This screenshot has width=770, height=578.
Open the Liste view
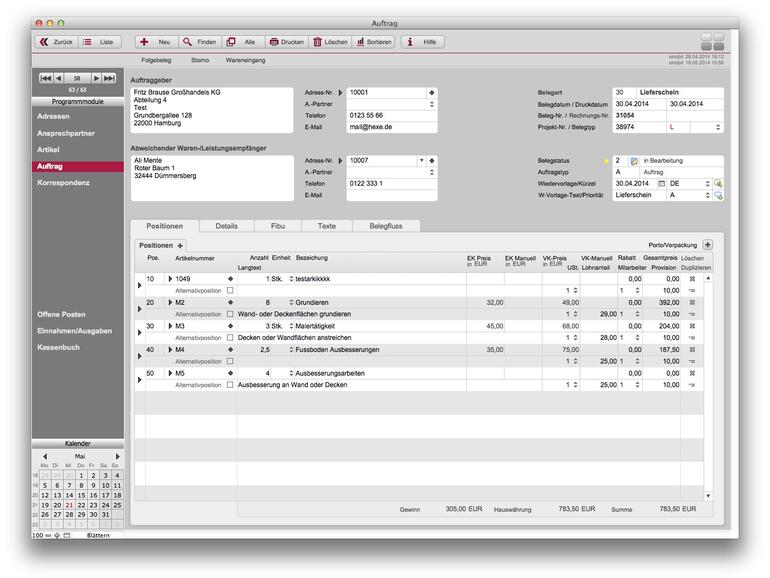click(x=99, y=42)
